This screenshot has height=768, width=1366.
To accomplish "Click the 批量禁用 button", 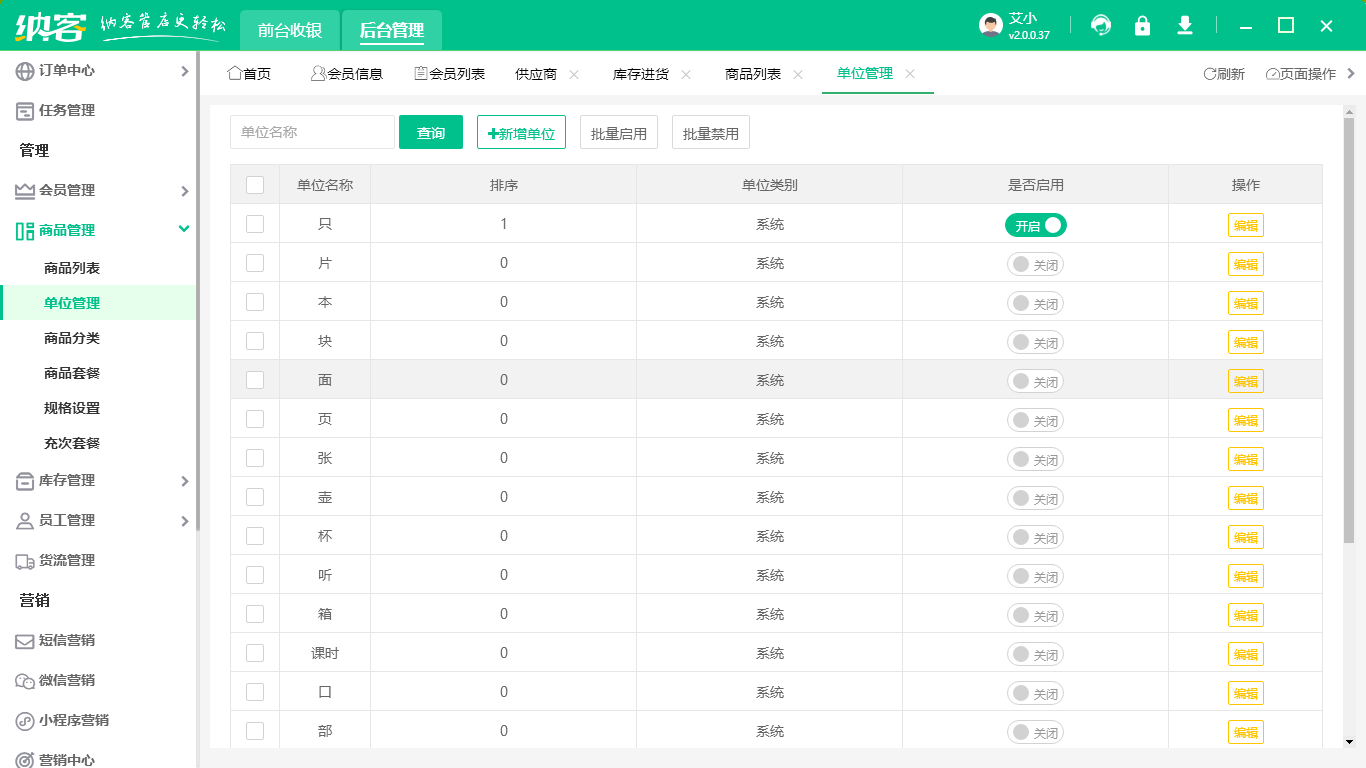I will point(711,132).
